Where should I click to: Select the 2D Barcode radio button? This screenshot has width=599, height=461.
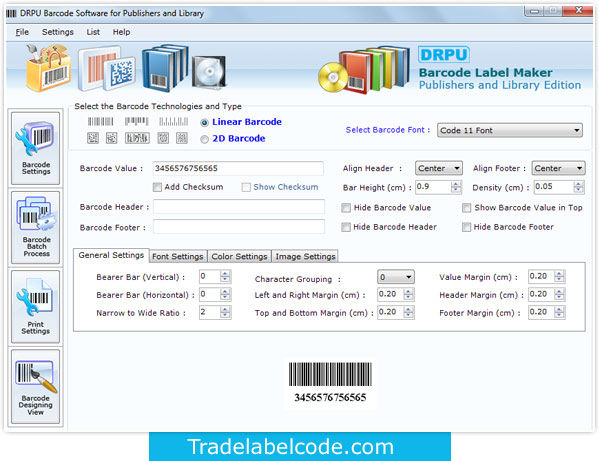click(204, 139)
